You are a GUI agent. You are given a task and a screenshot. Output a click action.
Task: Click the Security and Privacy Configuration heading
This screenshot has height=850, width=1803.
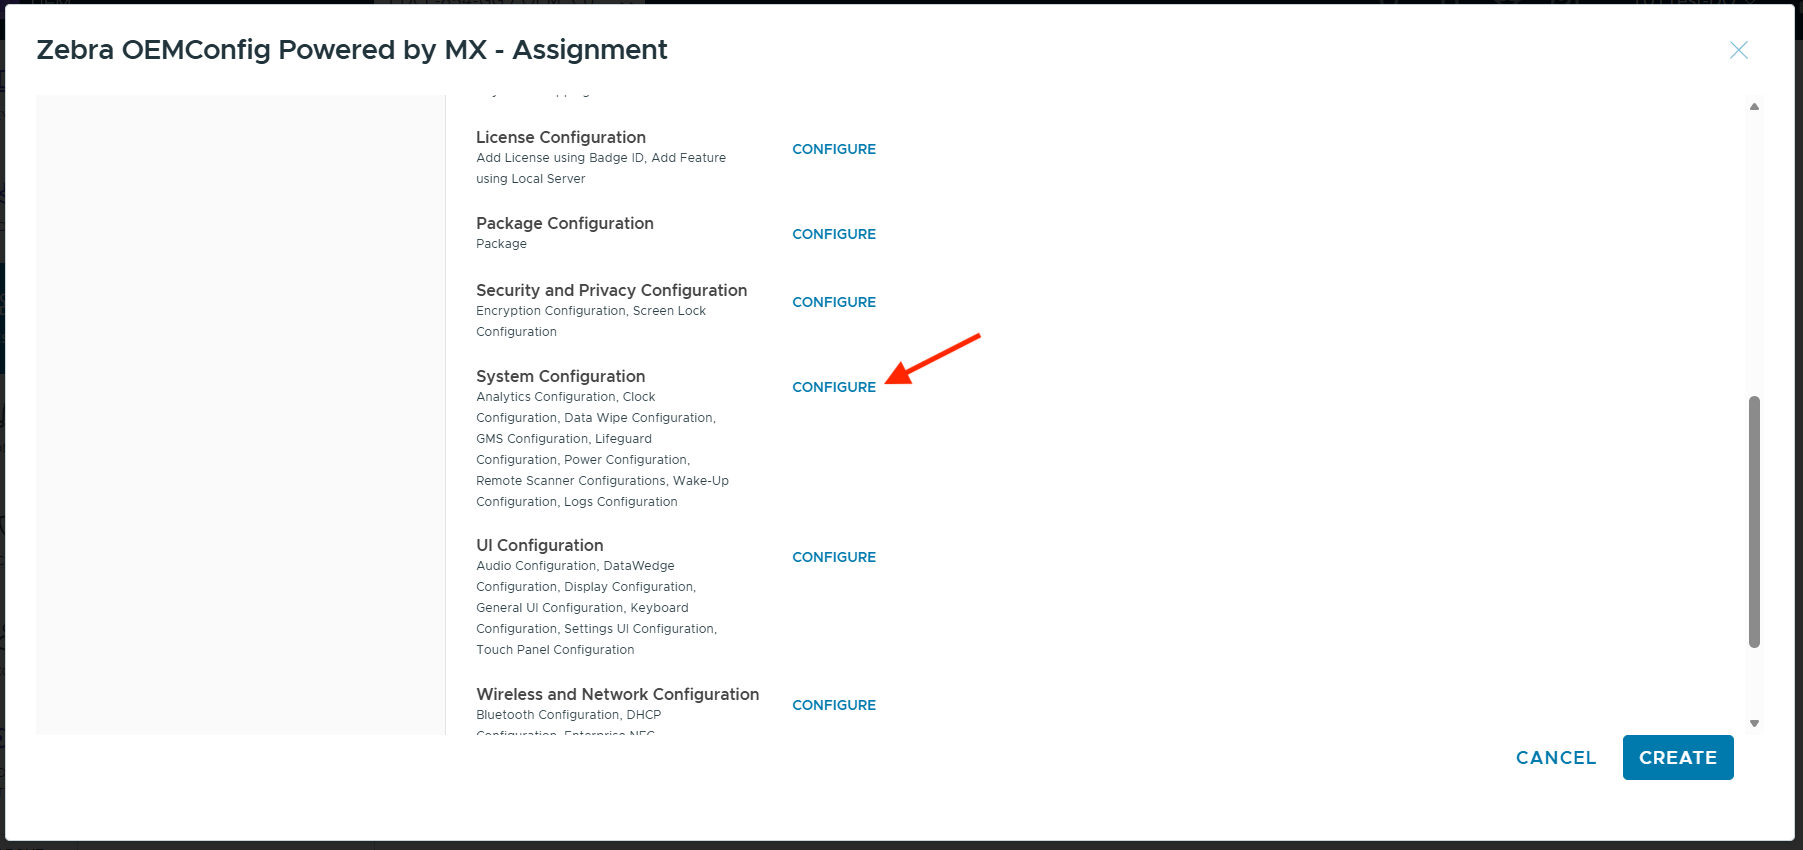pyautogui.click(x=611, y=290)
